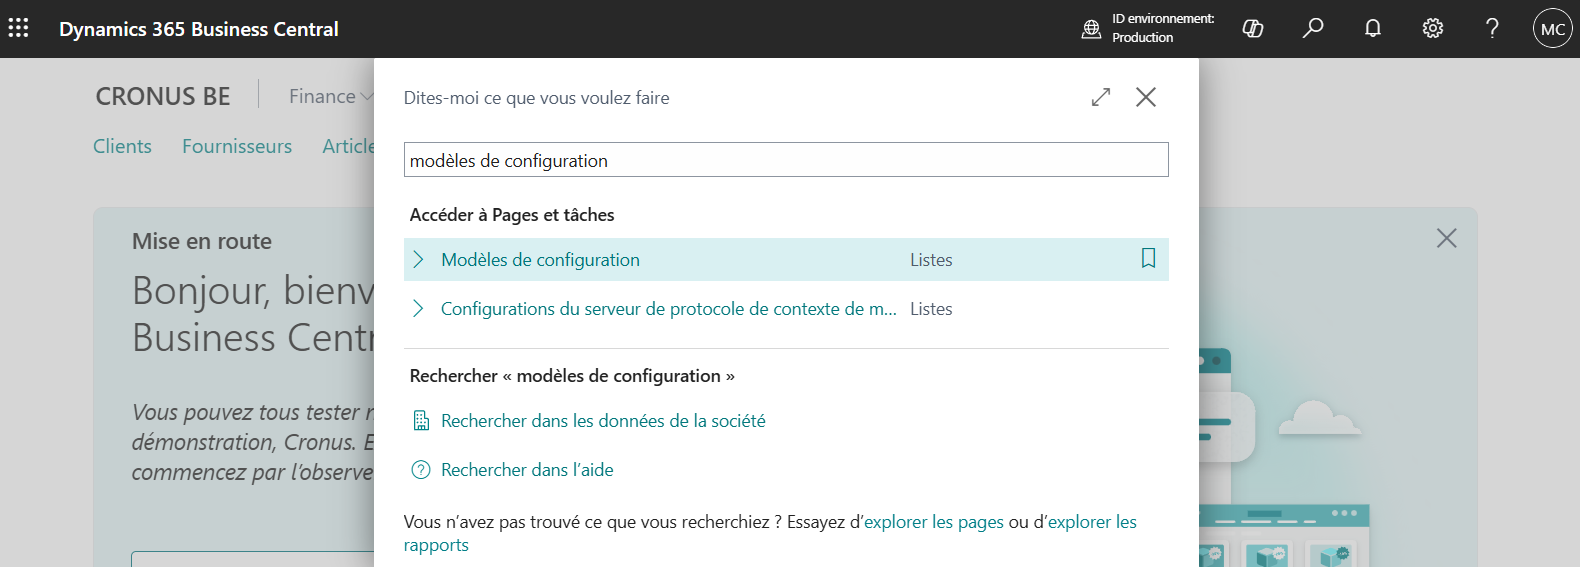Click the help circle icon next to Rechercher dans l'aide
The width and height of the screenshot is (1580, 567).
pyautogui.click(x=421, y=470)
